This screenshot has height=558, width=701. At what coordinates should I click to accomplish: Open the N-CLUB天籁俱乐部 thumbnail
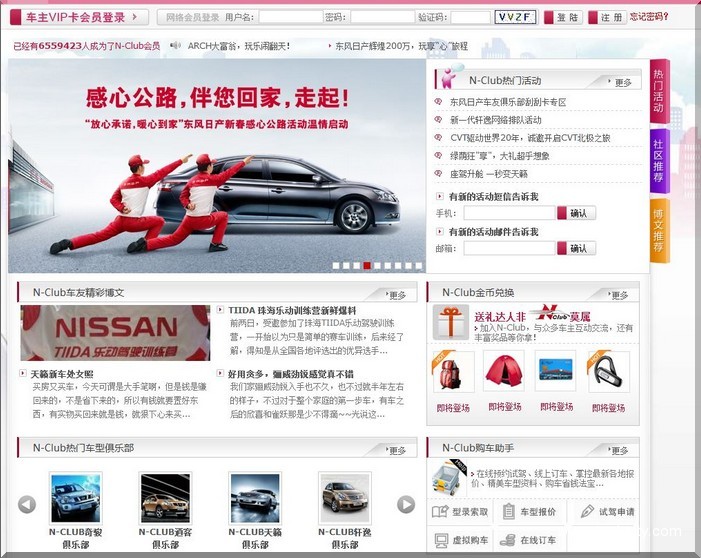pyautogui.click(x=255, y=498)
